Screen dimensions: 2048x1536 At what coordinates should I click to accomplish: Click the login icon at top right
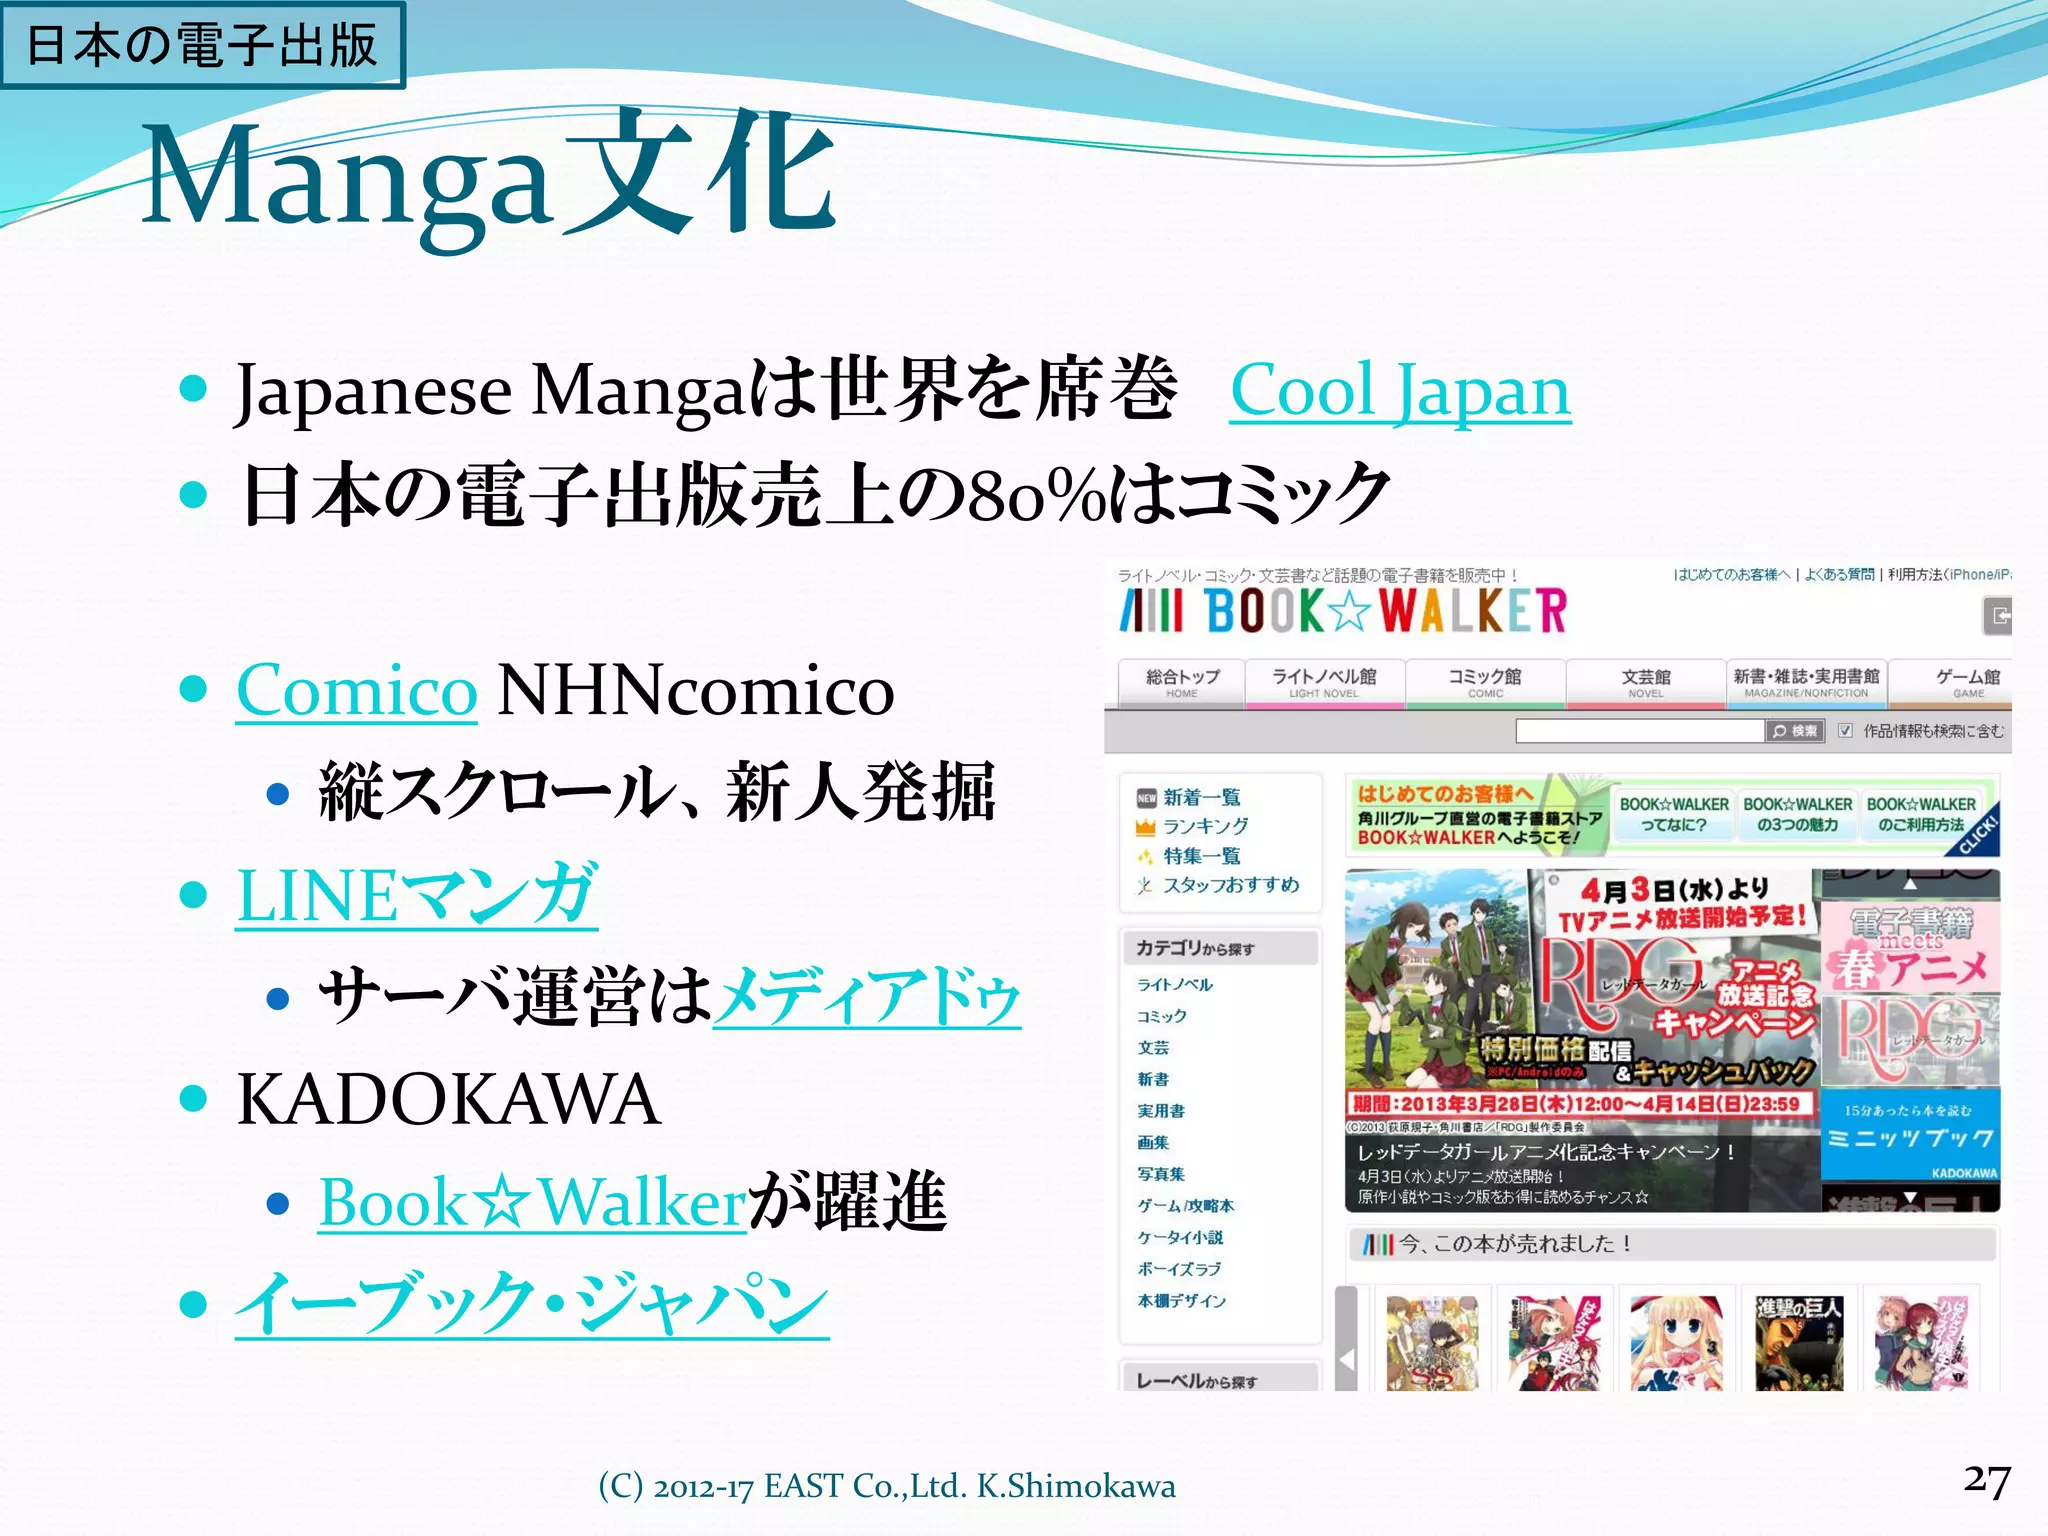(x=1998, y=615)
